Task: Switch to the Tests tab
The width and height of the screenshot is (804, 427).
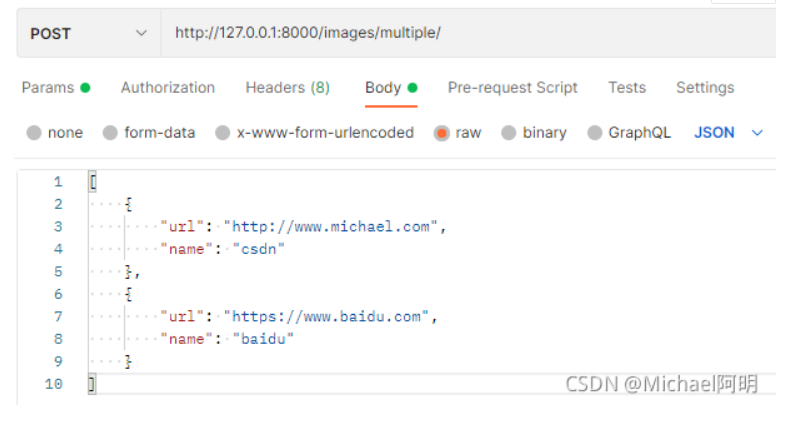Action: tap(627, 88)
